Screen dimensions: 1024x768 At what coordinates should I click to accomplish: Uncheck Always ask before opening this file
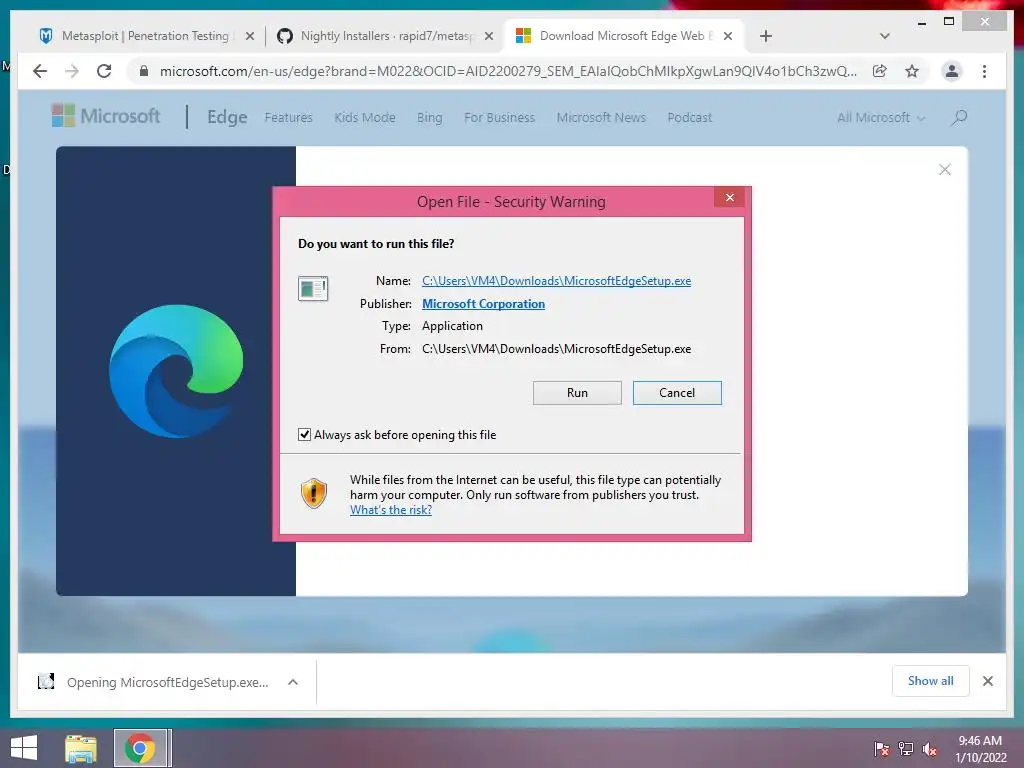point(304,435)
